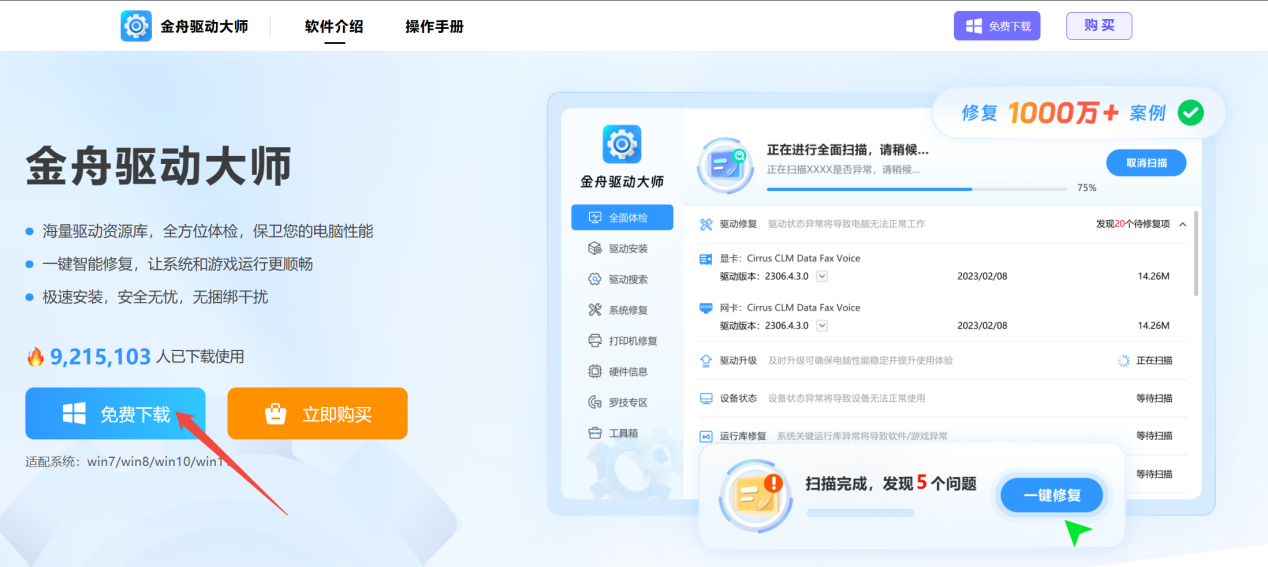The image size is (1268, 567).
Task: Click the 显卡 device icon
Action: pyautogui.click(x=706, y=258)
